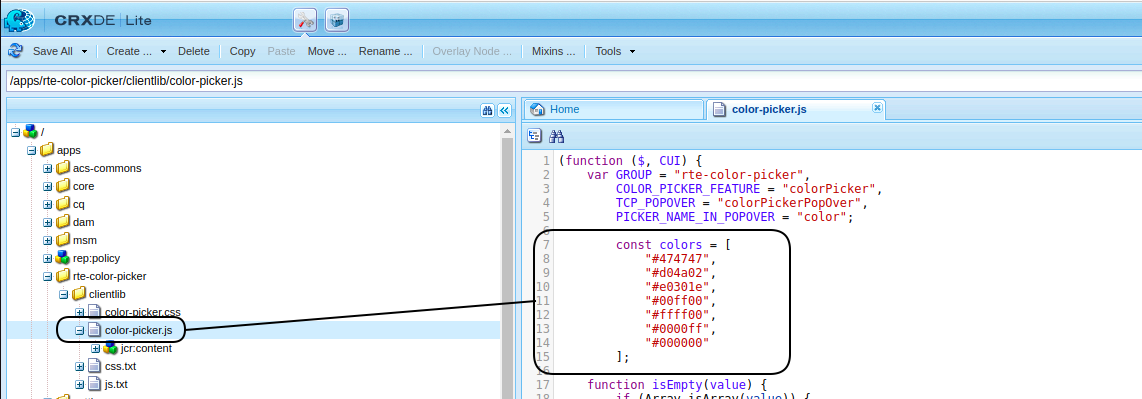Open the Save All dropdown arrow
1142x399 pixels.
pyautogui.click(x=84, y=52)
